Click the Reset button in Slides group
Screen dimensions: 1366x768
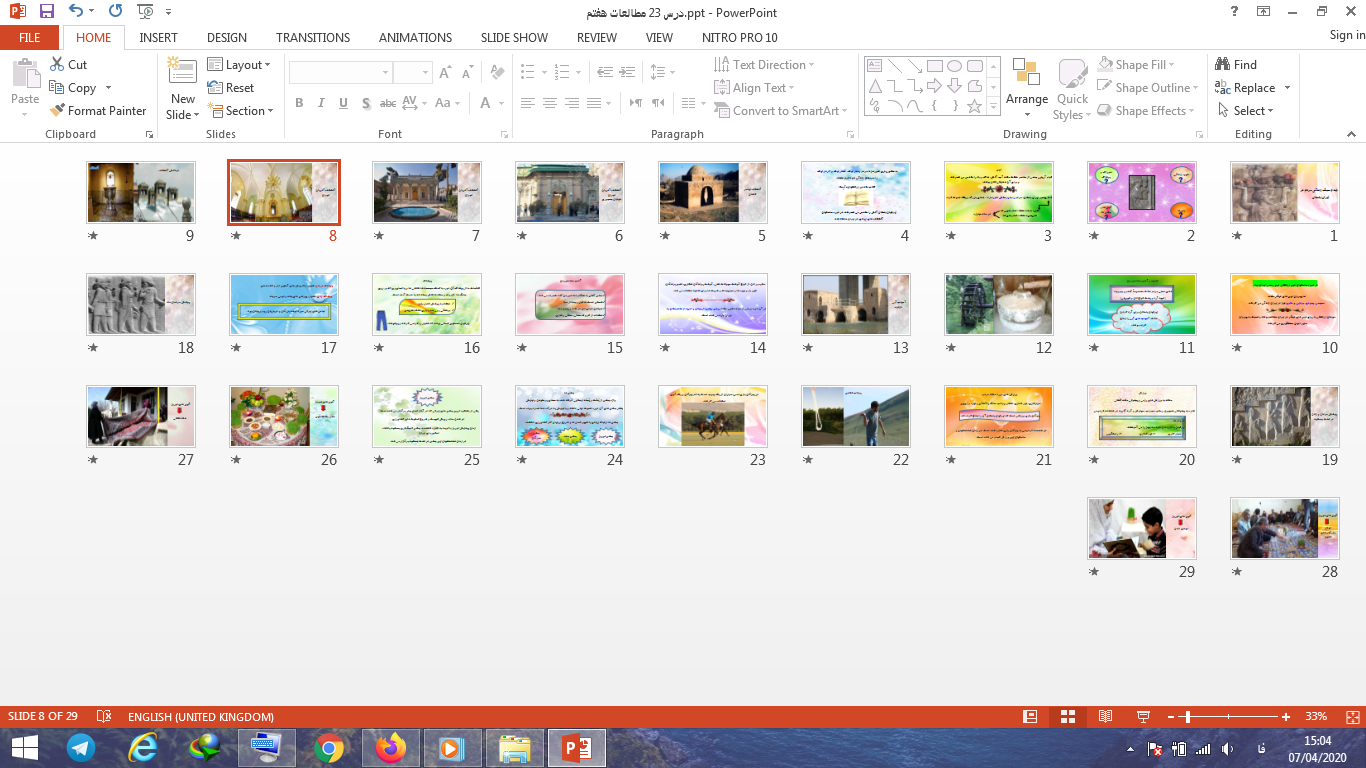click(231, 88)
